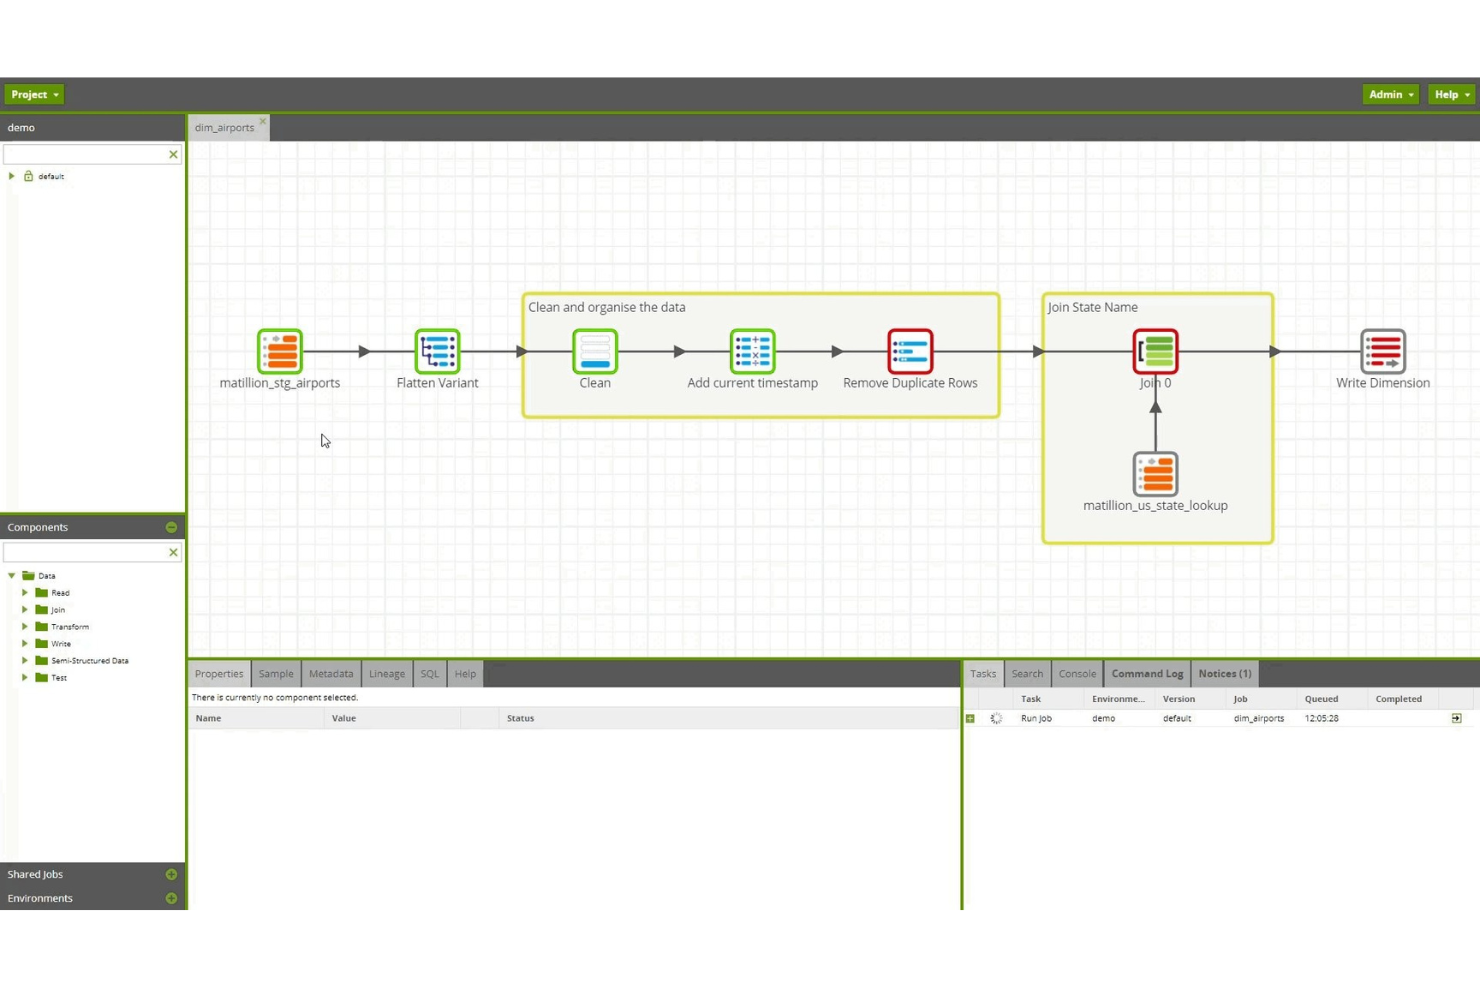Image resolution: width=1480 pixels, height=987 pixels.
Task: Select the Add current timestamp component
Action: click(752, 352)
